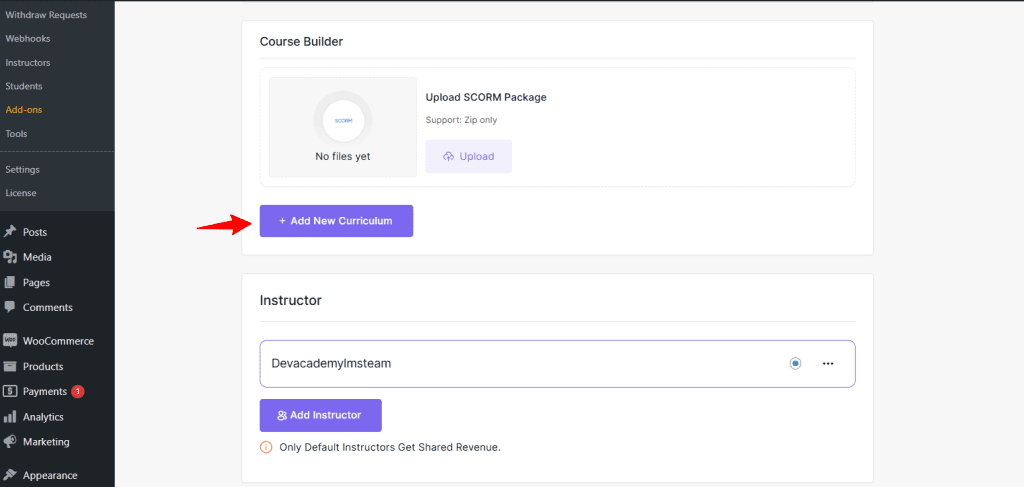
Task: Click the Pages icon in sidebar
Action: (x=10, y=283)
